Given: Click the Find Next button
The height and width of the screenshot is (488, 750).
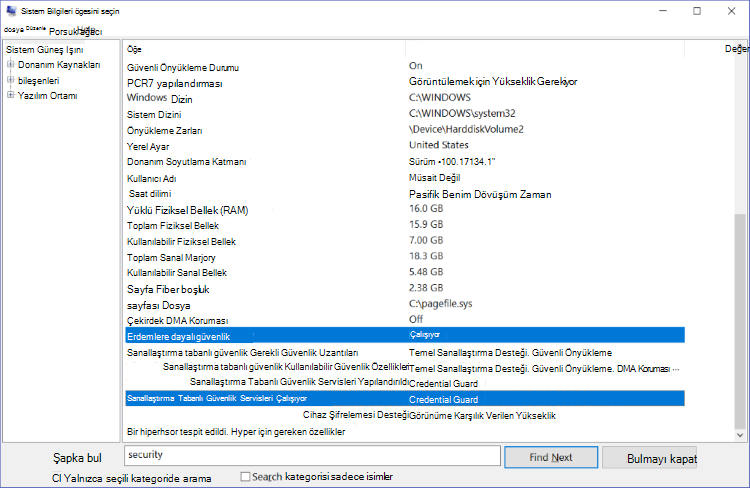Looking at the screenshot, I should pyautogui.click(x=551, y=457).
